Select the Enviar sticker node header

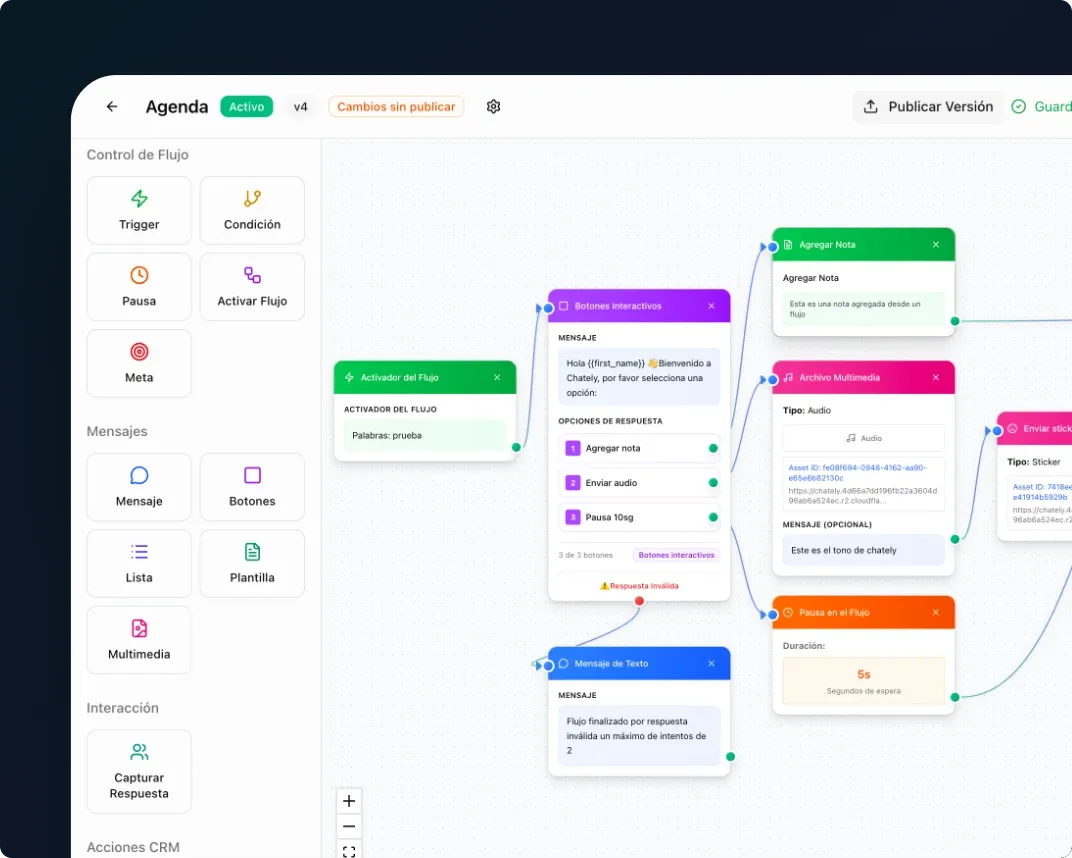[x=1034, y=429]
